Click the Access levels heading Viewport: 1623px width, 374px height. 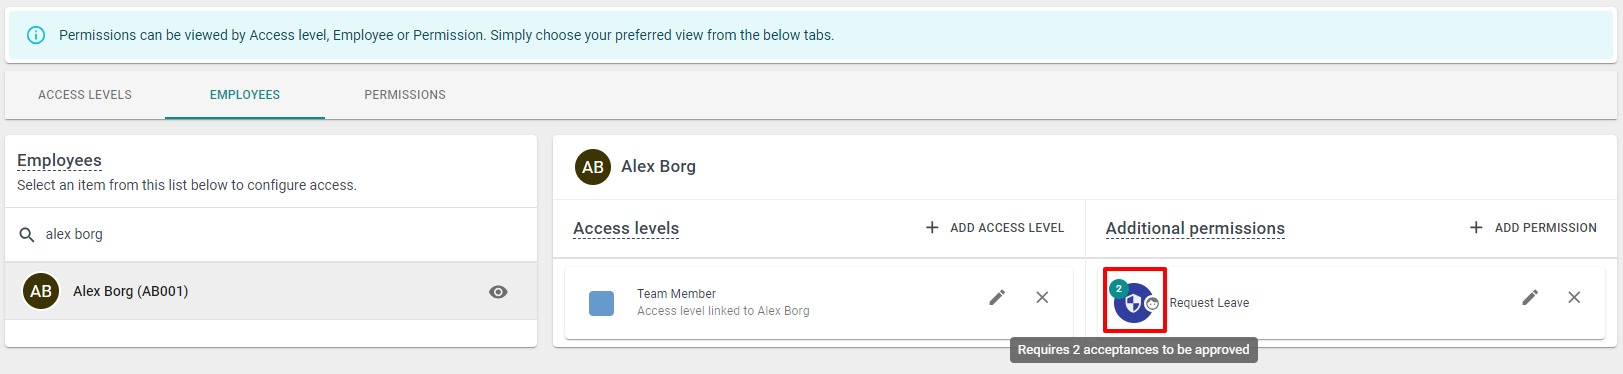(x=626, y=229)
